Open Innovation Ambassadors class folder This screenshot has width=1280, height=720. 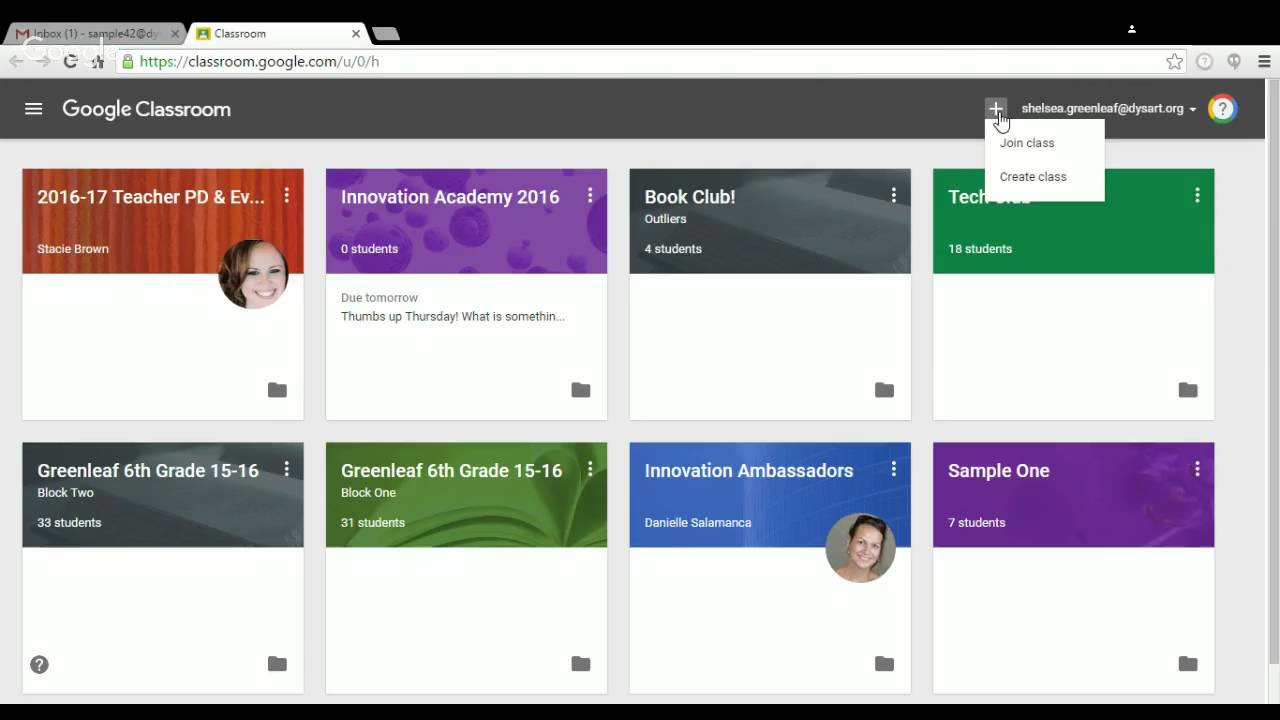click(x=884, y=664)
